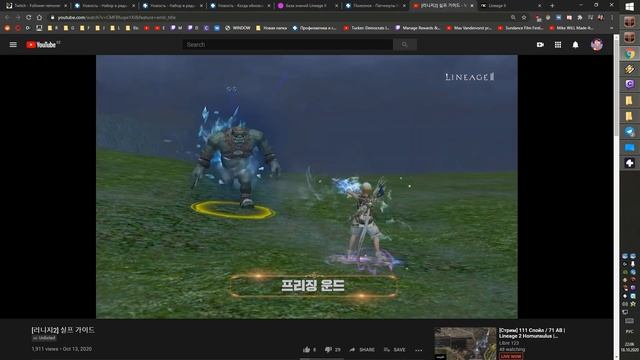This screenshot has width=640, height=360.
Task: Open the browser home page icon
Action: pos(39,18)
